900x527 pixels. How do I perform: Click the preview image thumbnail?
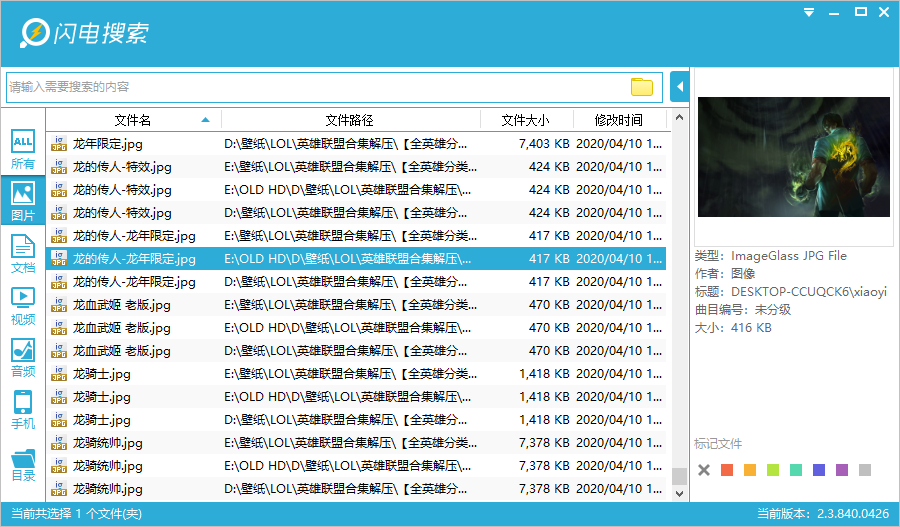click(794, 157)
